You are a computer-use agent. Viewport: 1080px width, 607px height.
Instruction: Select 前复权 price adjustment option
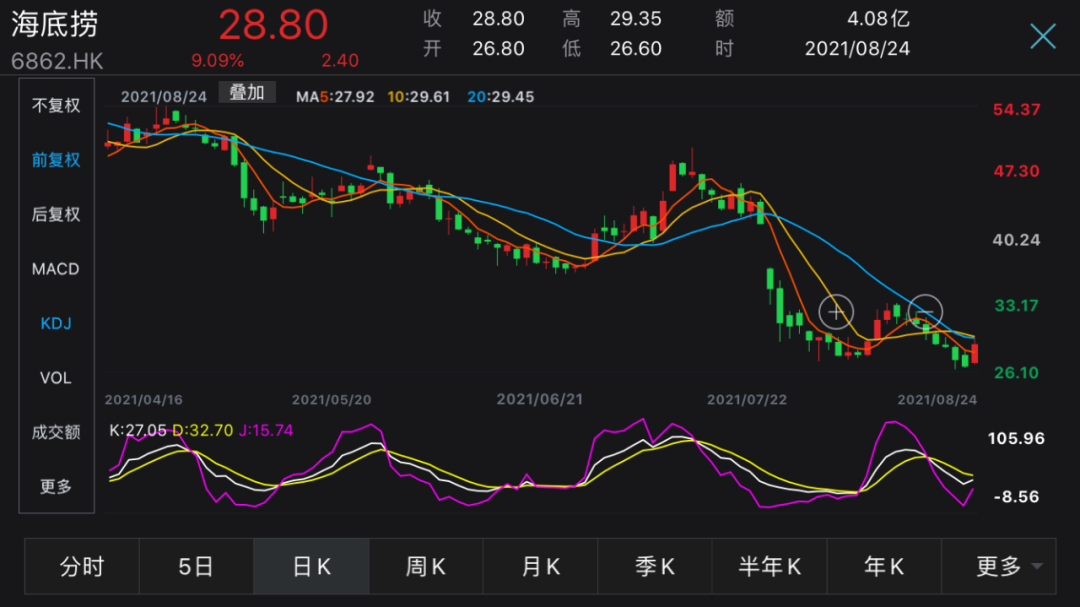56,160
